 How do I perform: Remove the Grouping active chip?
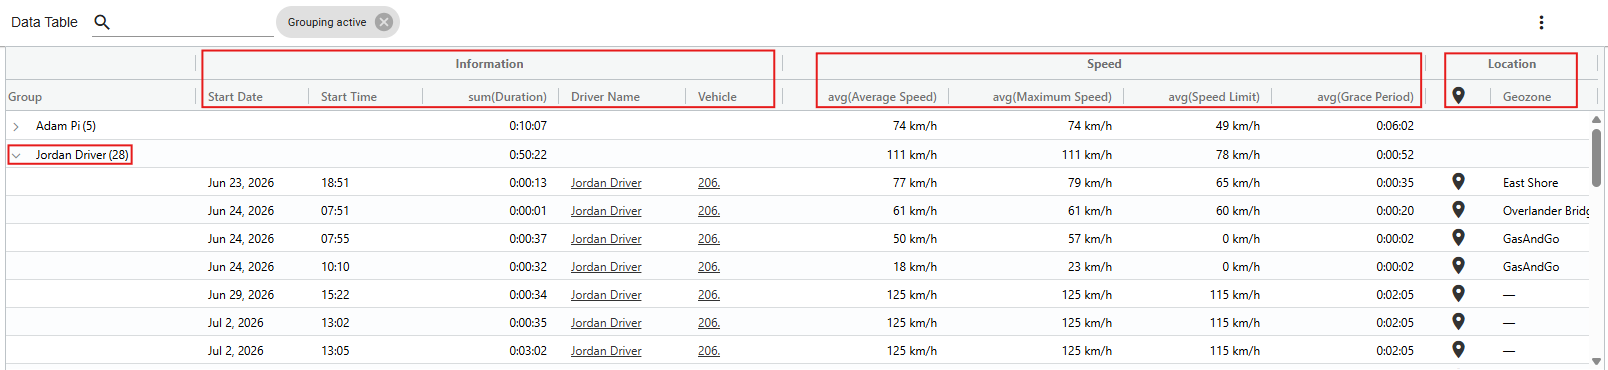tap(384, 22)
